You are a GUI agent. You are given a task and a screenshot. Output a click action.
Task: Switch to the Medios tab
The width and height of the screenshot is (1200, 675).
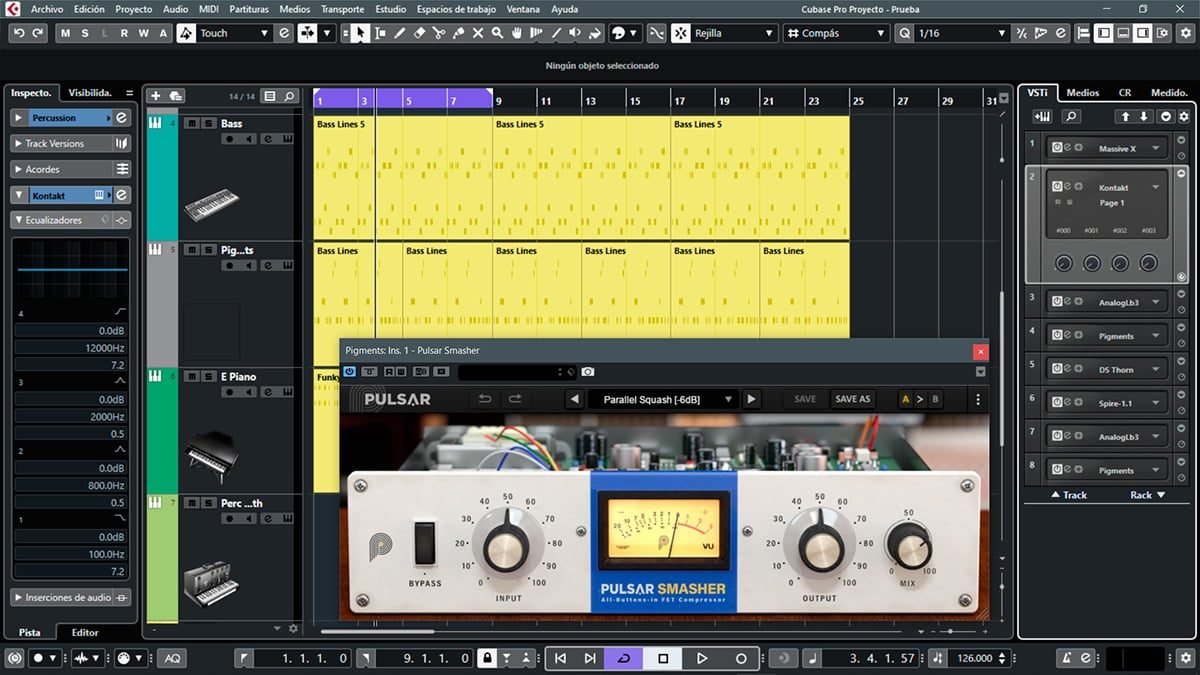coord(1082,92)
